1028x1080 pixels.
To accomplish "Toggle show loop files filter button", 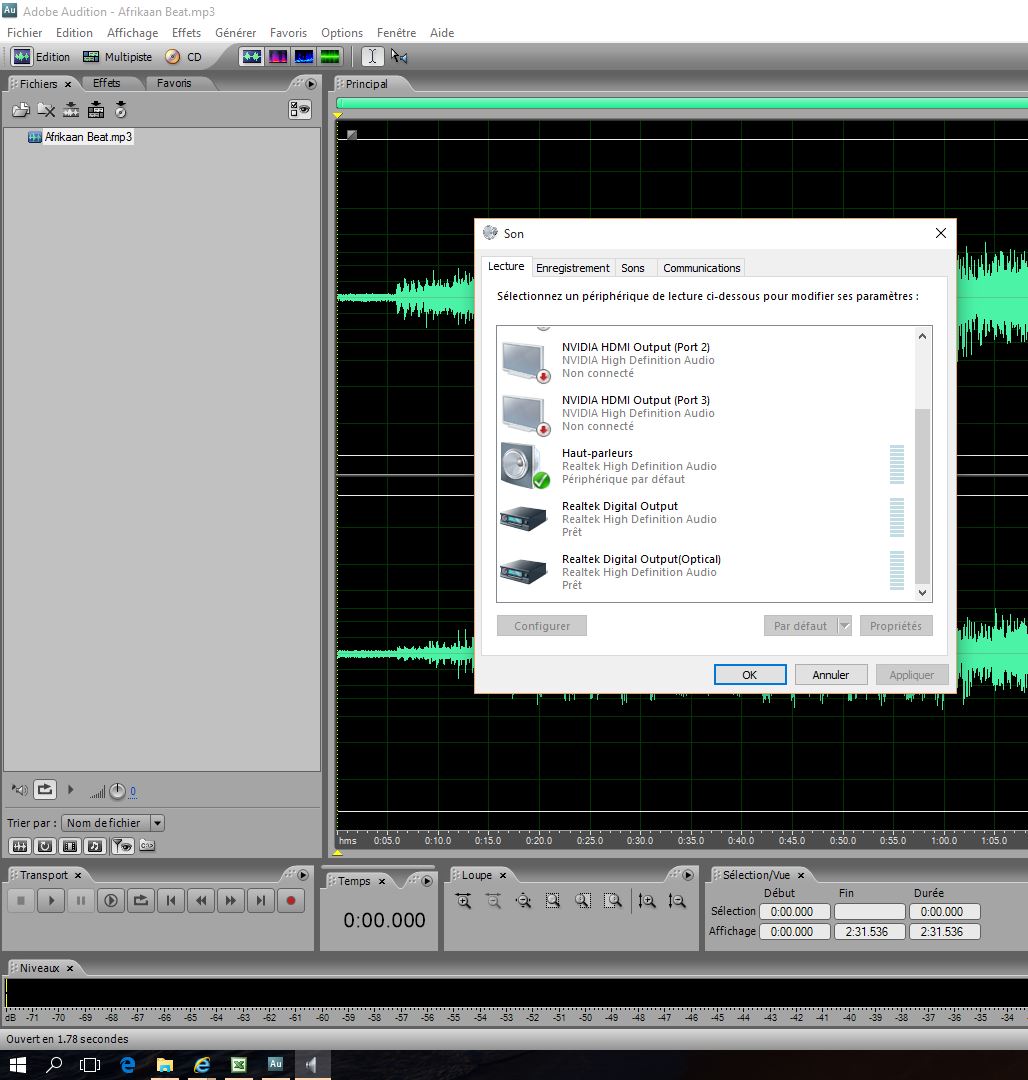I will [x=45, y=846].
